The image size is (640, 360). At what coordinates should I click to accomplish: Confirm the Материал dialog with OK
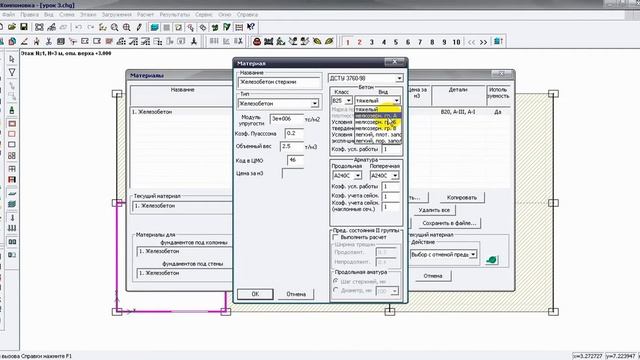click(255, 294)
